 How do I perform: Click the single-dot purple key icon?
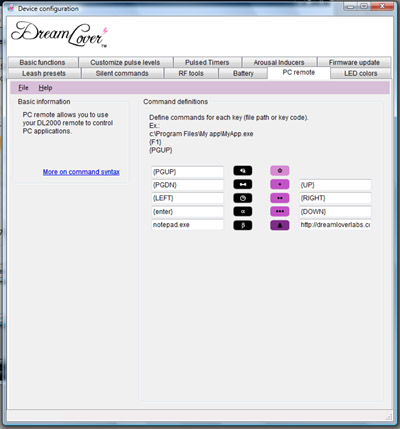click(x=280, y=184)
